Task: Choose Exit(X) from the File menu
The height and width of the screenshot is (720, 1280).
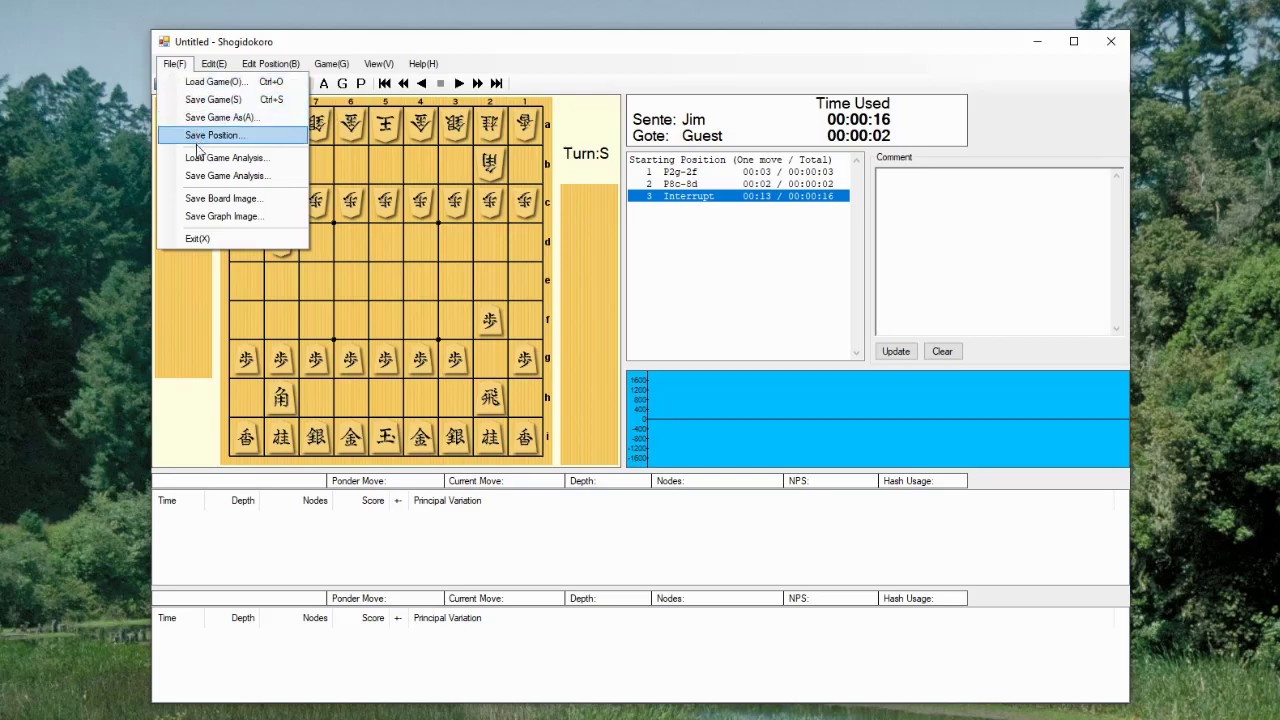Action: 233,239
